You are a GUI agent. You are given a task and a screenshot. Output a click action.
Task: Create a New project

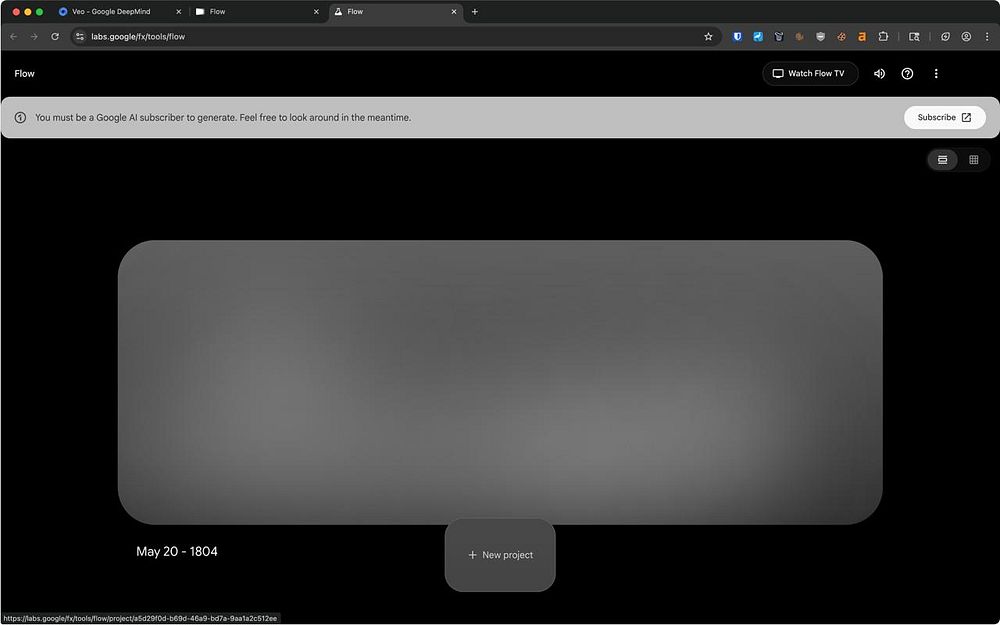pyautogui.click(x=500, y=555)
